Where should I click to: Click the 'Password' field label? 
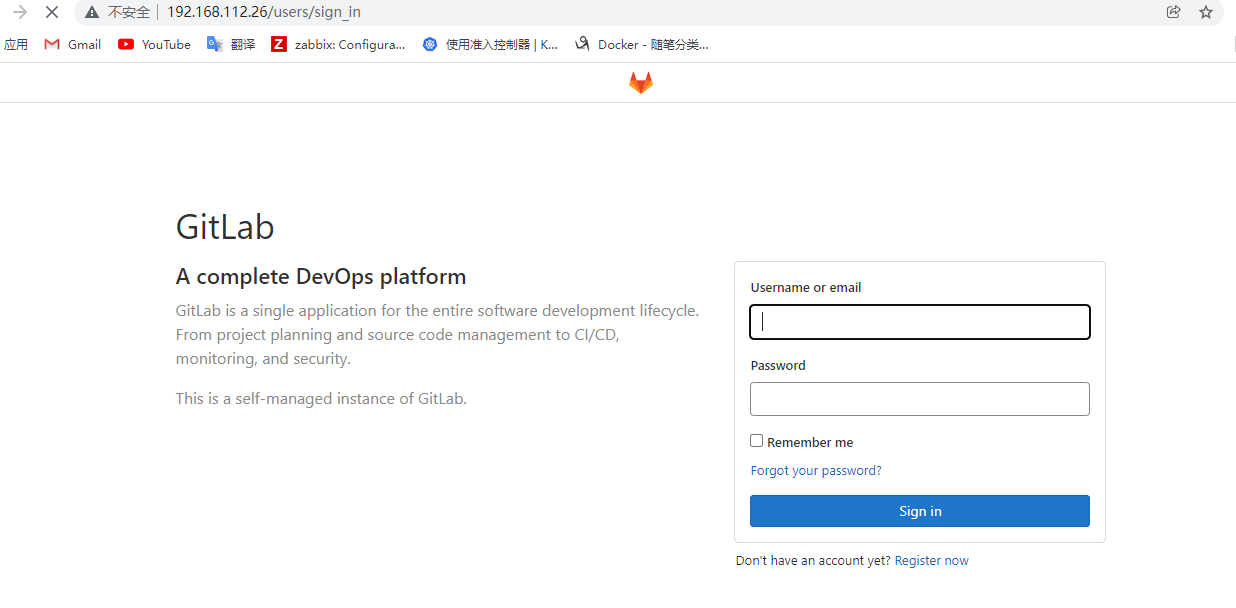(x=778, y=366)
